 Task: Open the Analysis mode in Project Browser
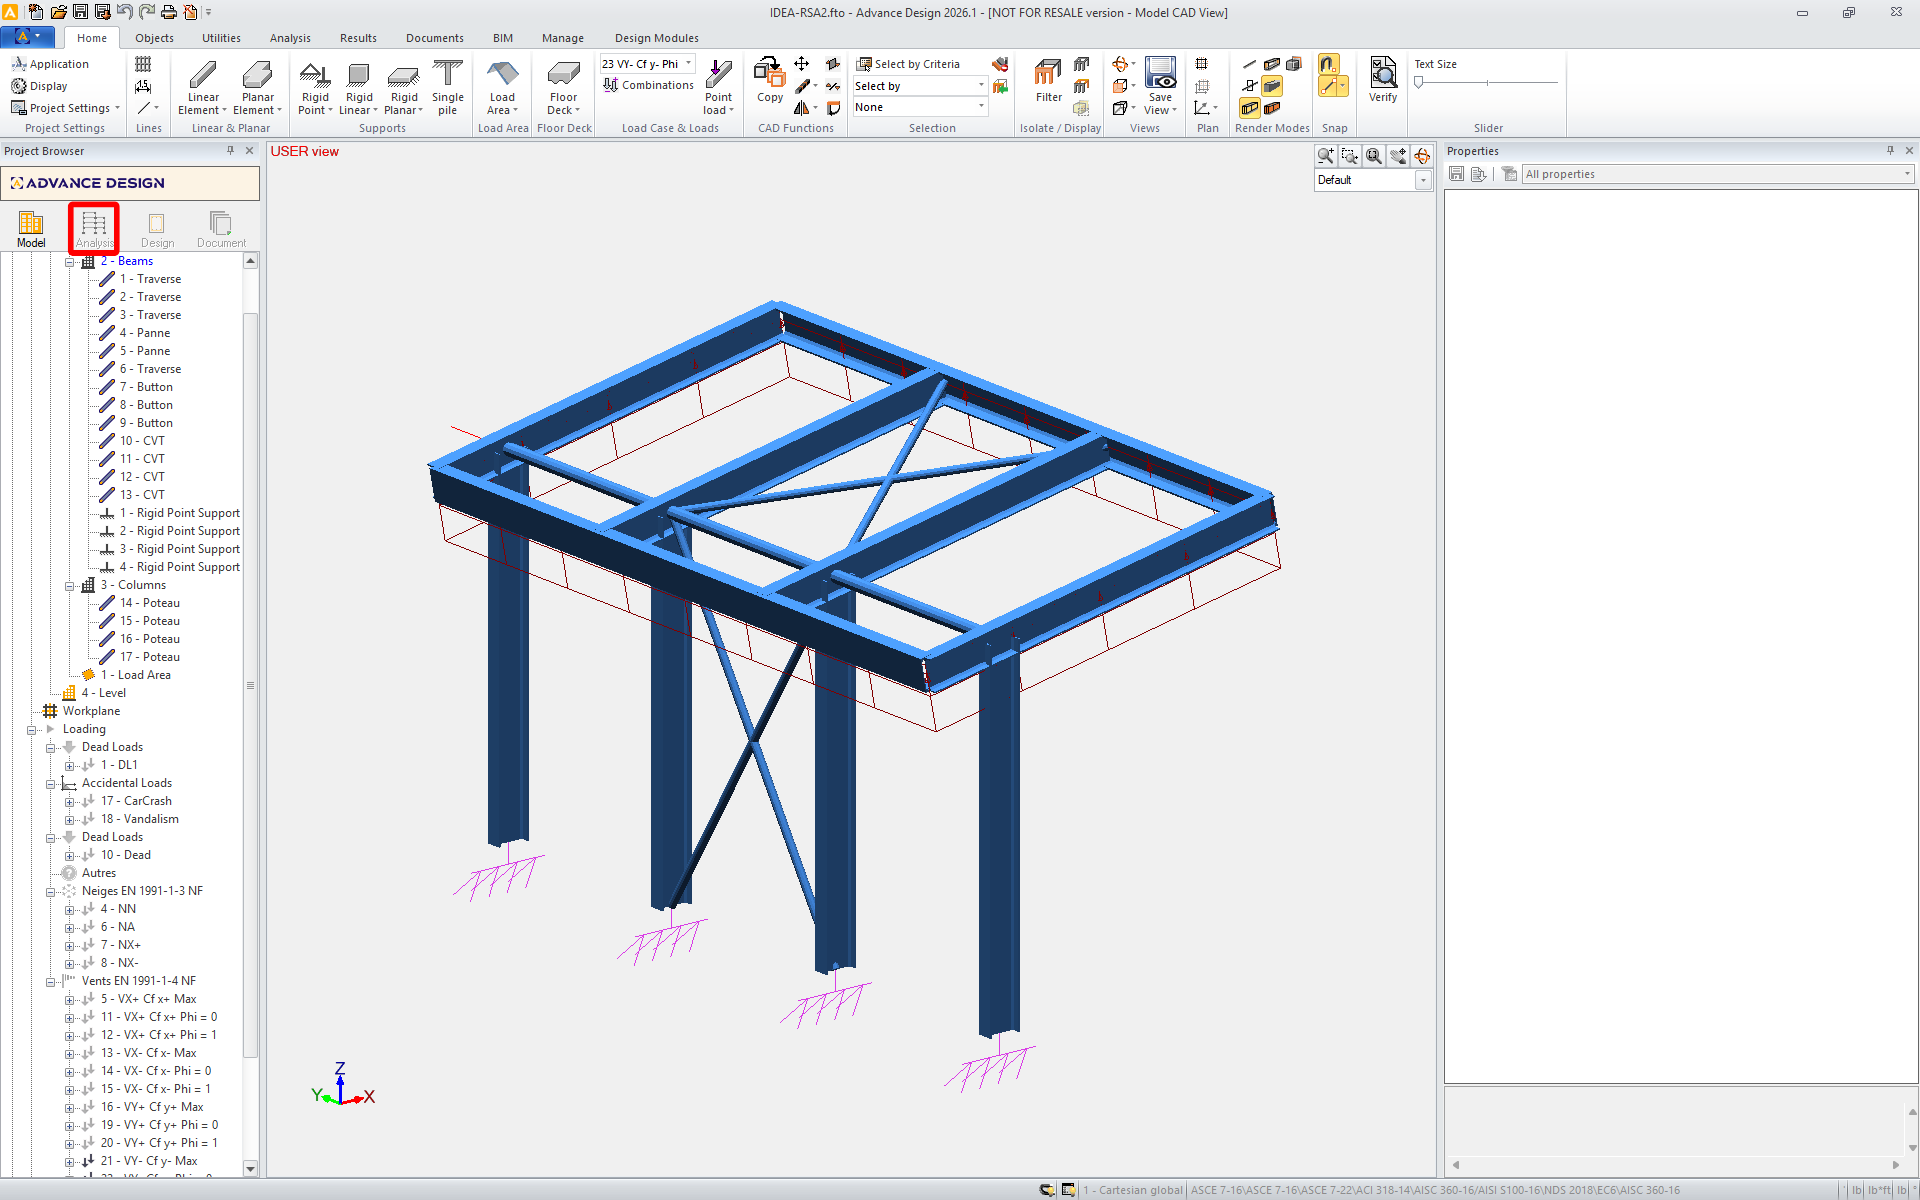(94, 228)
